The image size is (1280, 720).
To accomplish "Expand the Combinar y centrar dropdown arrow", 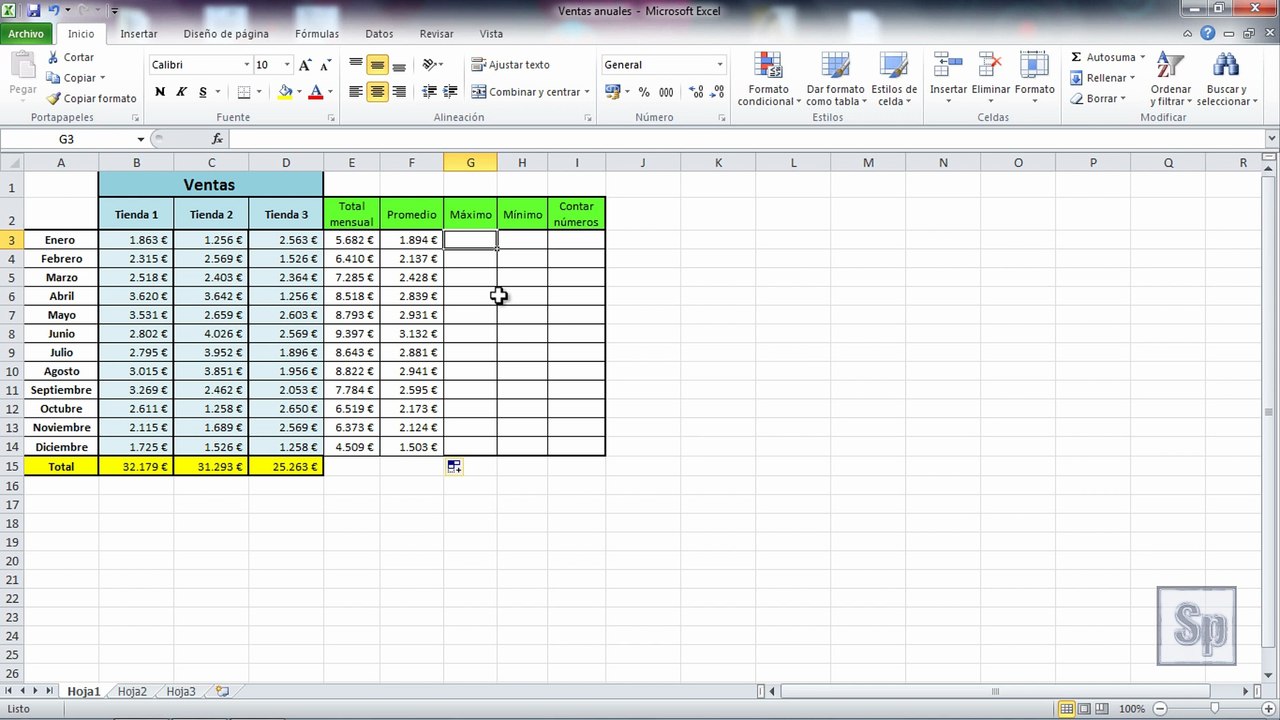I will (x=586, y=92).
